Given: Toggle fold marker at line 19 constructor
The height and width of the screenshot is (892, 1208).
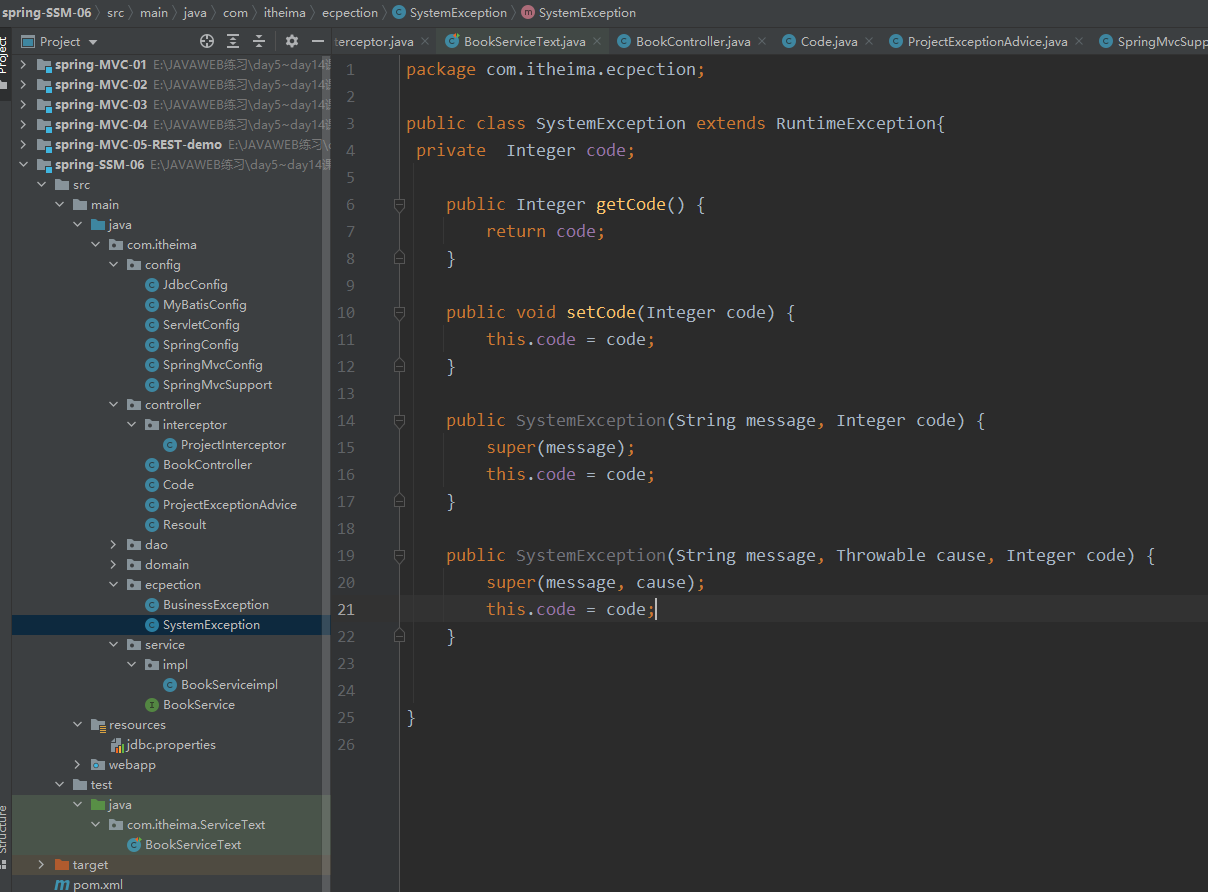Looking at the screenshot, I should (399, 556).
